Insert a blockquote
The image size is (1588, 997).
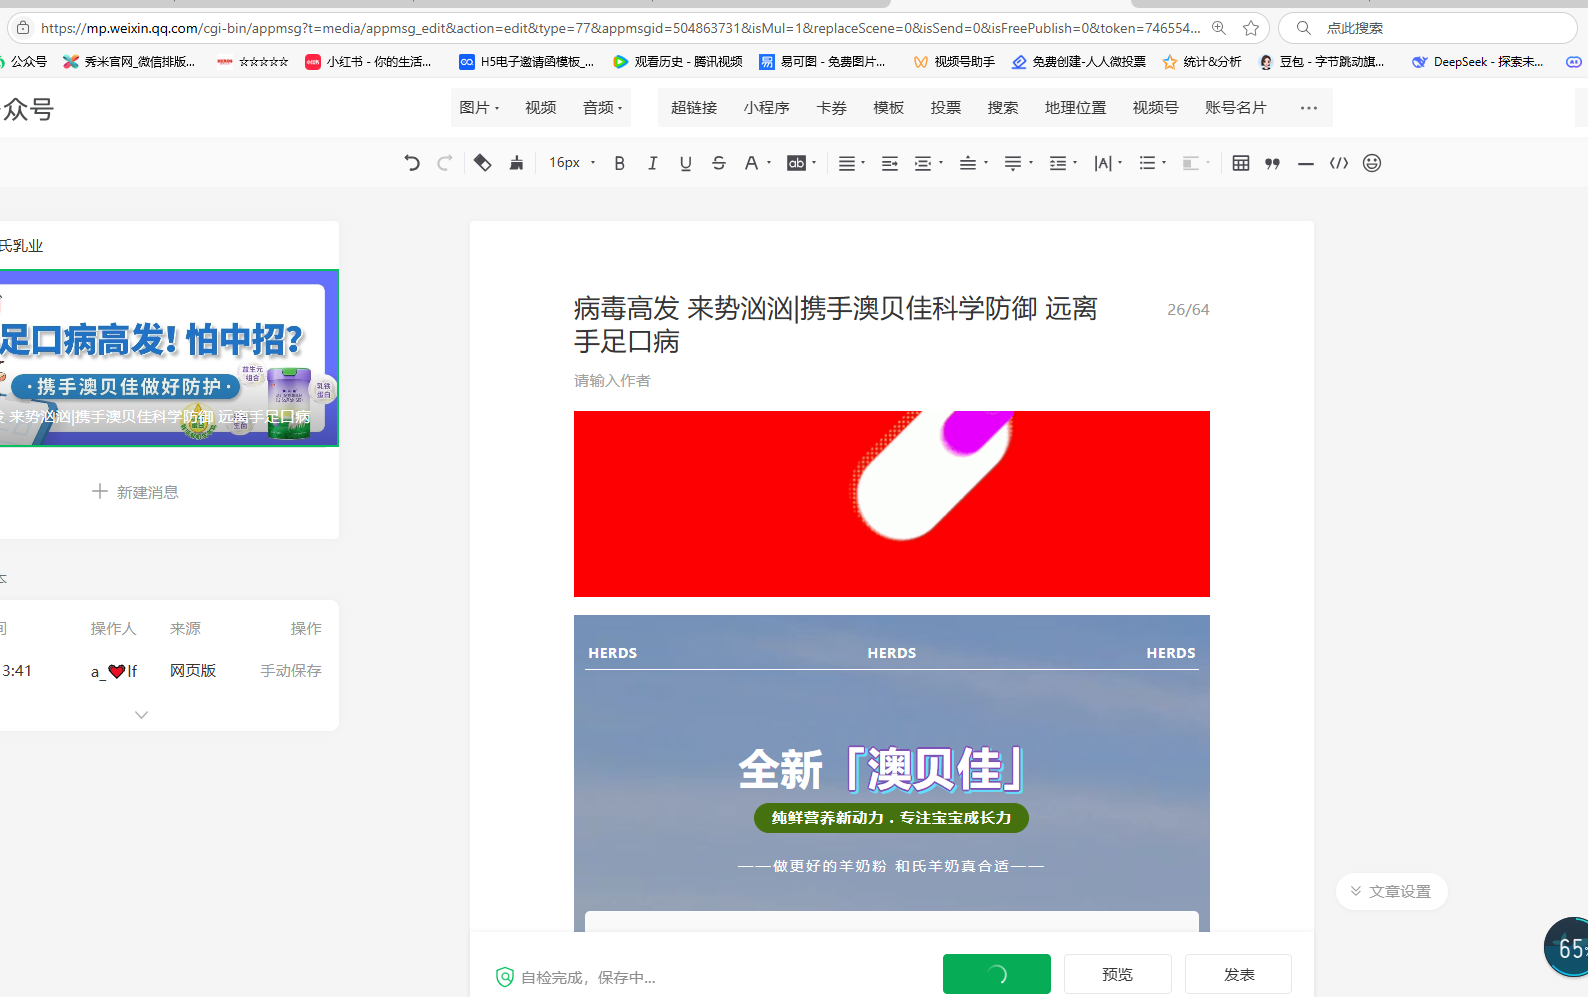(1273, 163)
